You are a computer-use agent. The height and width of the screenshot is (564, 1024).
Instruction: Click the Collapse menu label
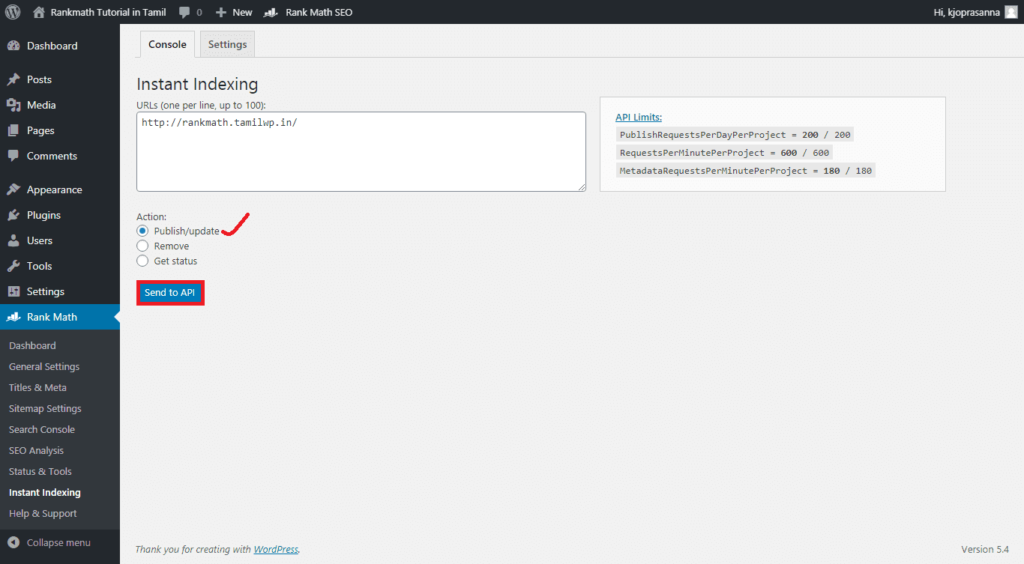pos(58,542)
